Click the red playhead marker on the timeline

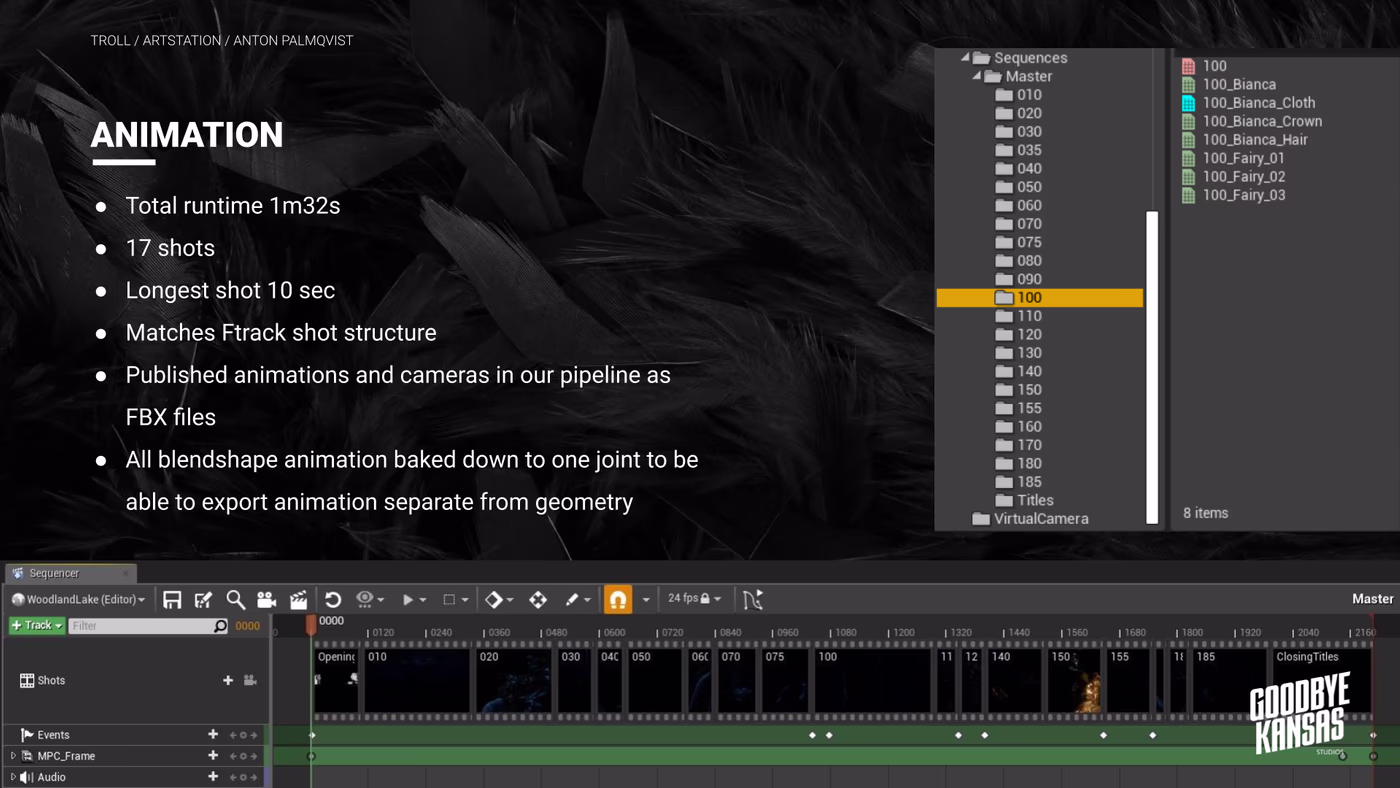(311, 624)
